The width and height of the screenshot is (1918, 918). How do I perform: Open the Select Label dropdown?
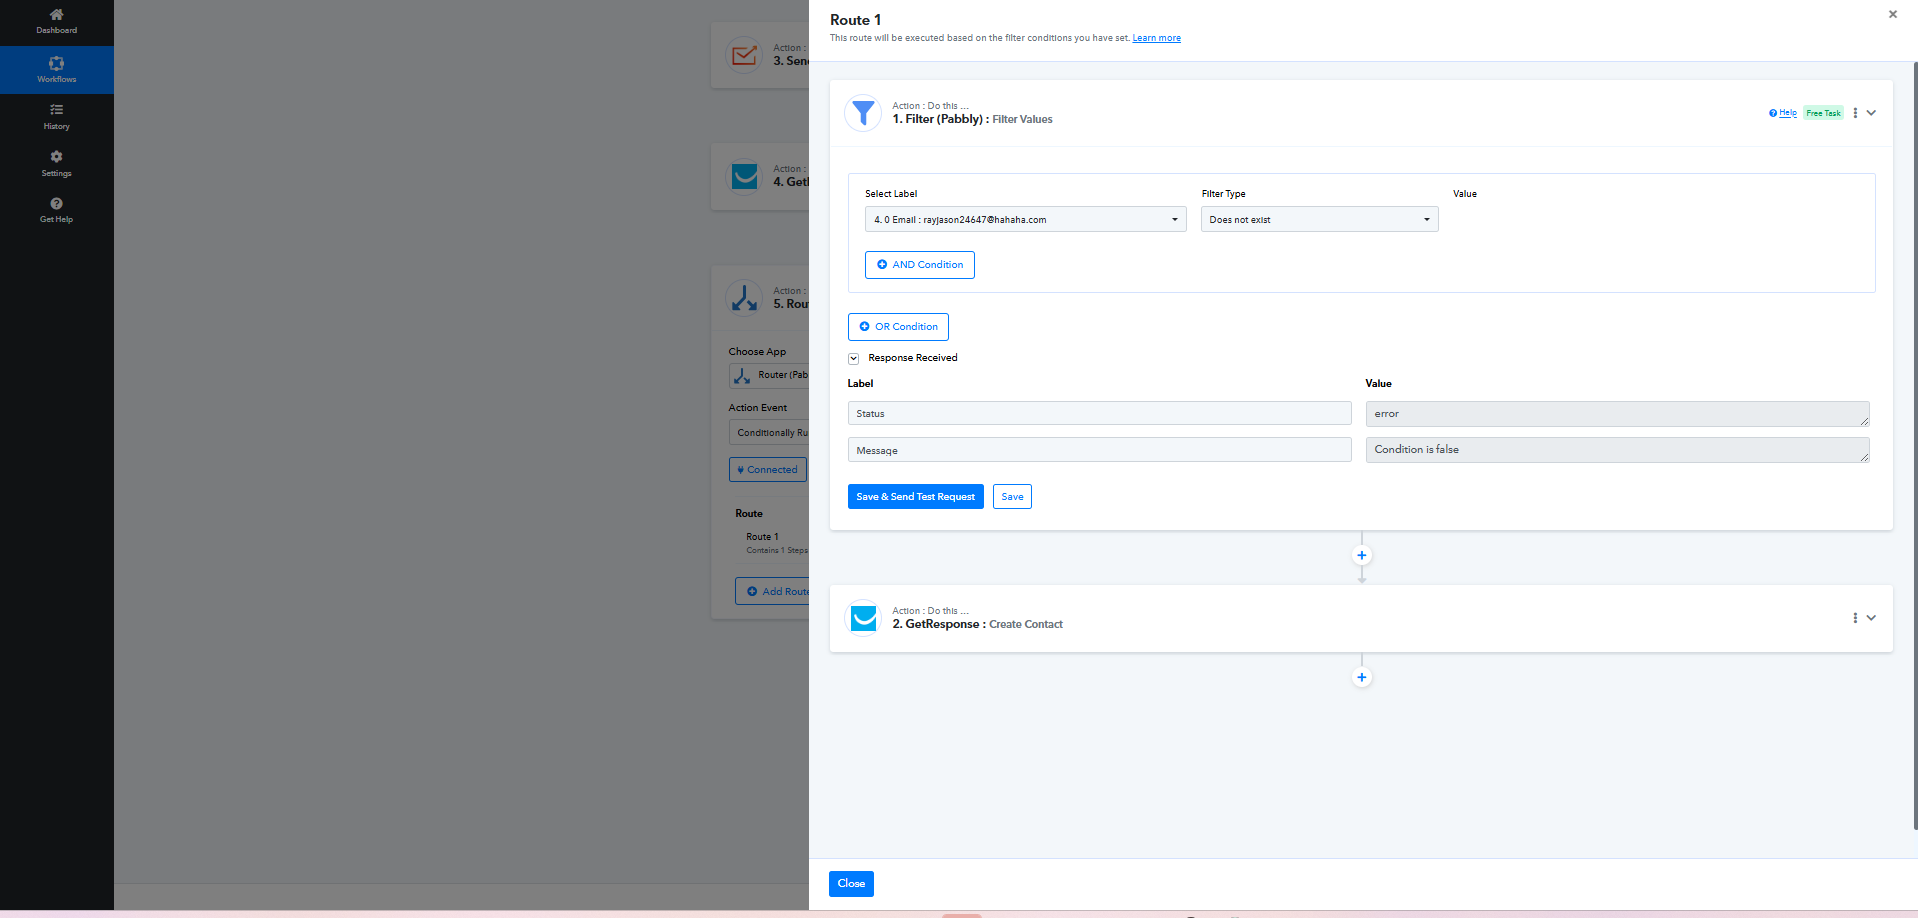pos(1025,220)
